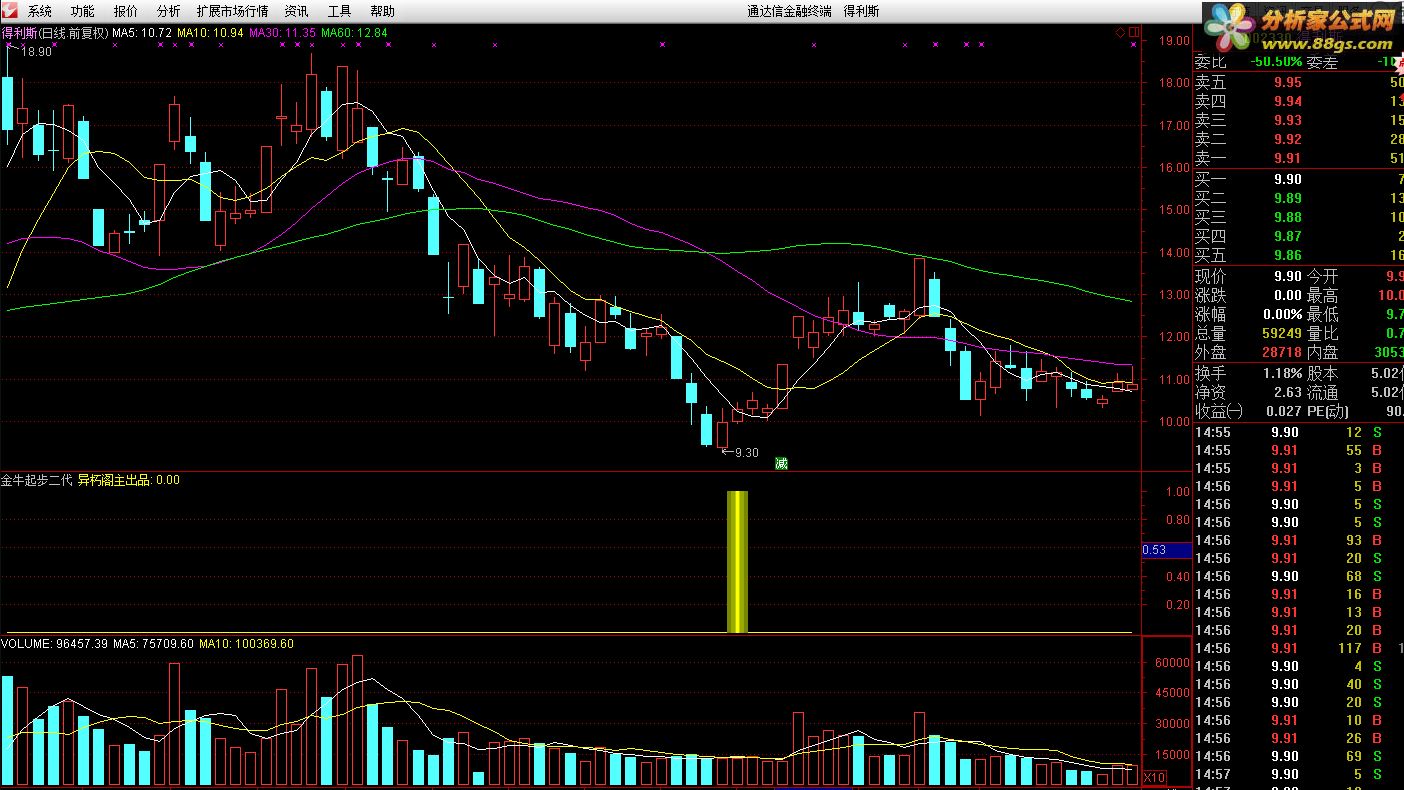Open the 报价 menu
Image resolution: width=1404 pixels, height=790 pixels.
126,11
